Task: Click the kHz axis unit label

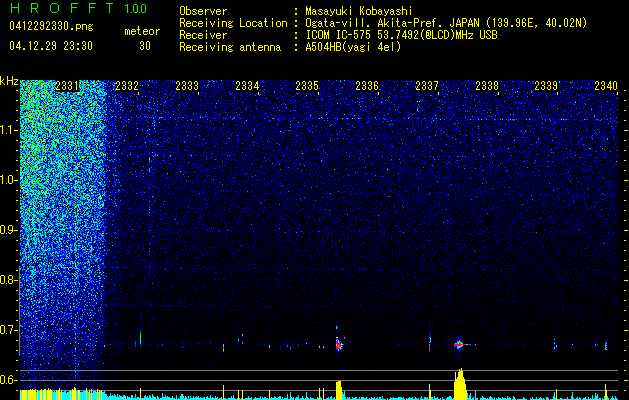Action: (x=9, y=81)
